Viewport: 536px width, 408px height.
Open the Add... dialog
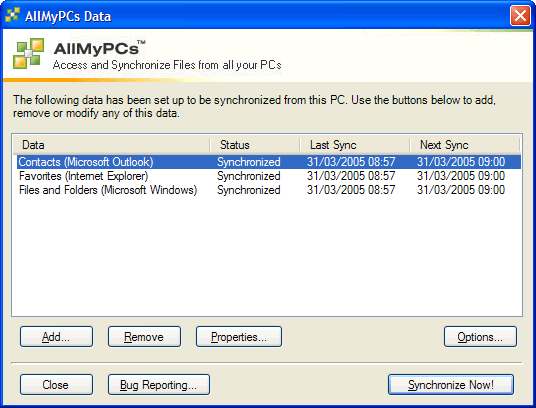tap(56, 337)
